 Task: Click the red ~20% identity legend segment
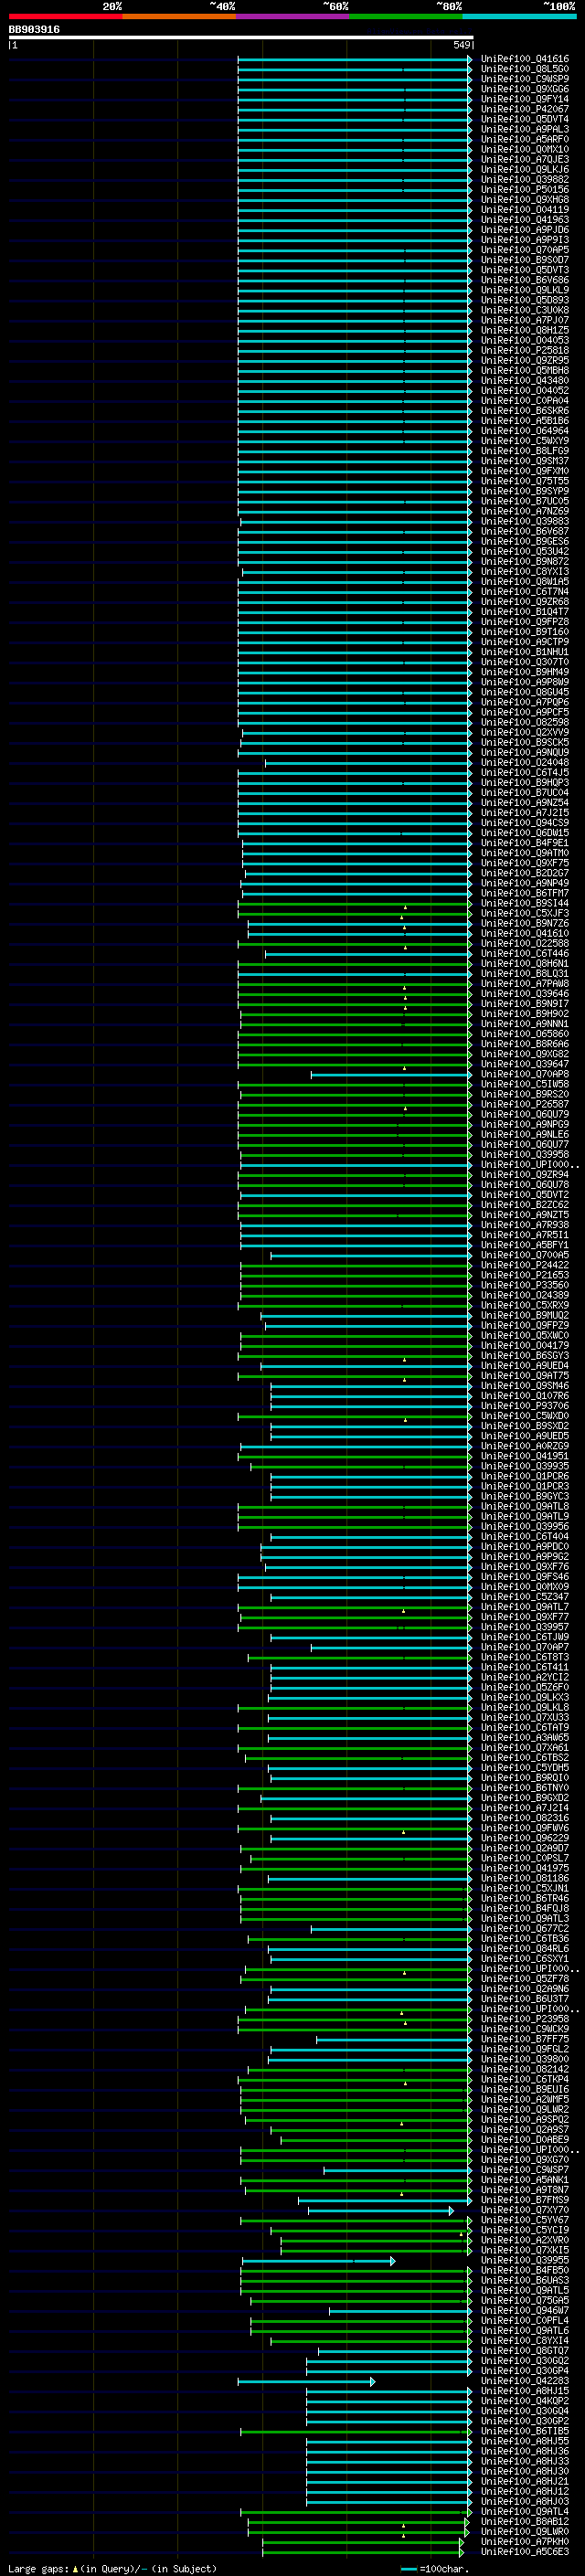65,16
